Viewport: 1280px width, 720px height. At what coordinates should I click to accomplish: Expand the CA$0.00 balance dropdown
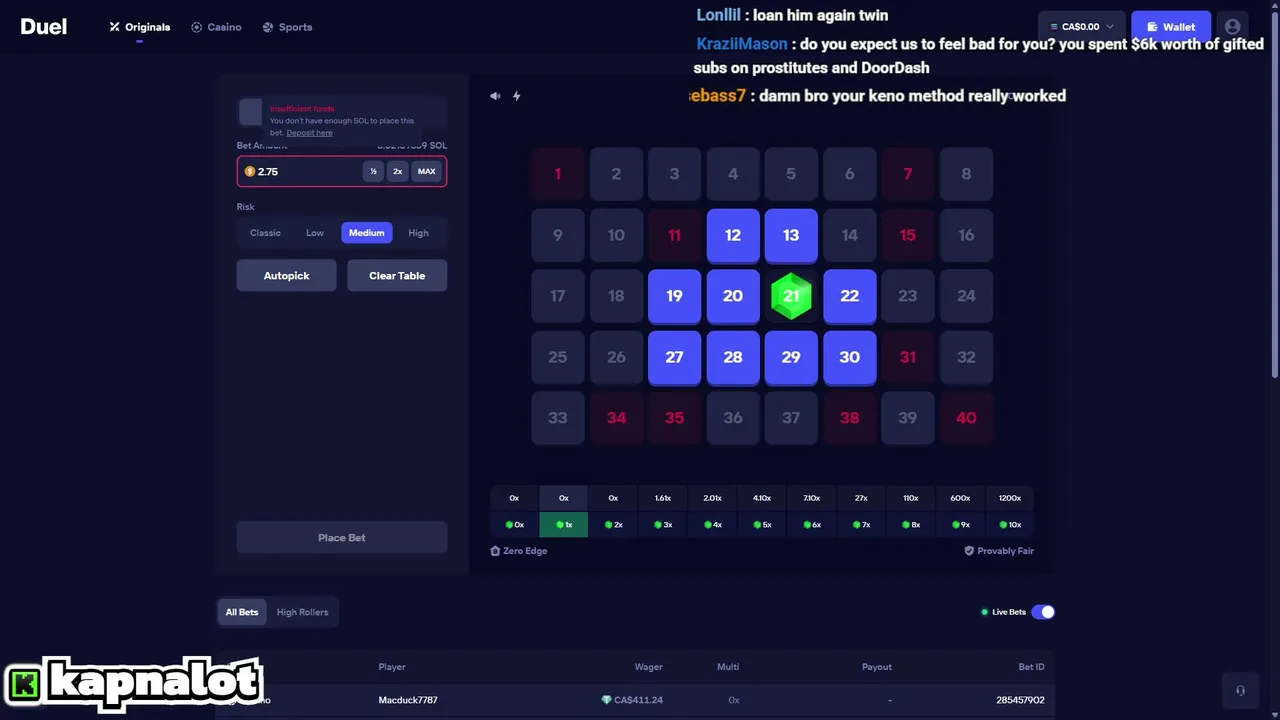1082,27
